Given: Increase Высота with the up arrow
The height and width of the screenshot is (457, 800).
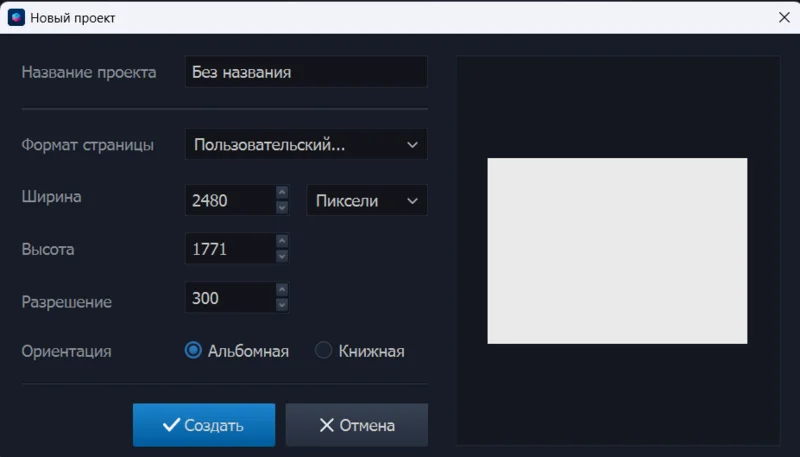Looking at the screenshot, I should (x=282, y=241).
